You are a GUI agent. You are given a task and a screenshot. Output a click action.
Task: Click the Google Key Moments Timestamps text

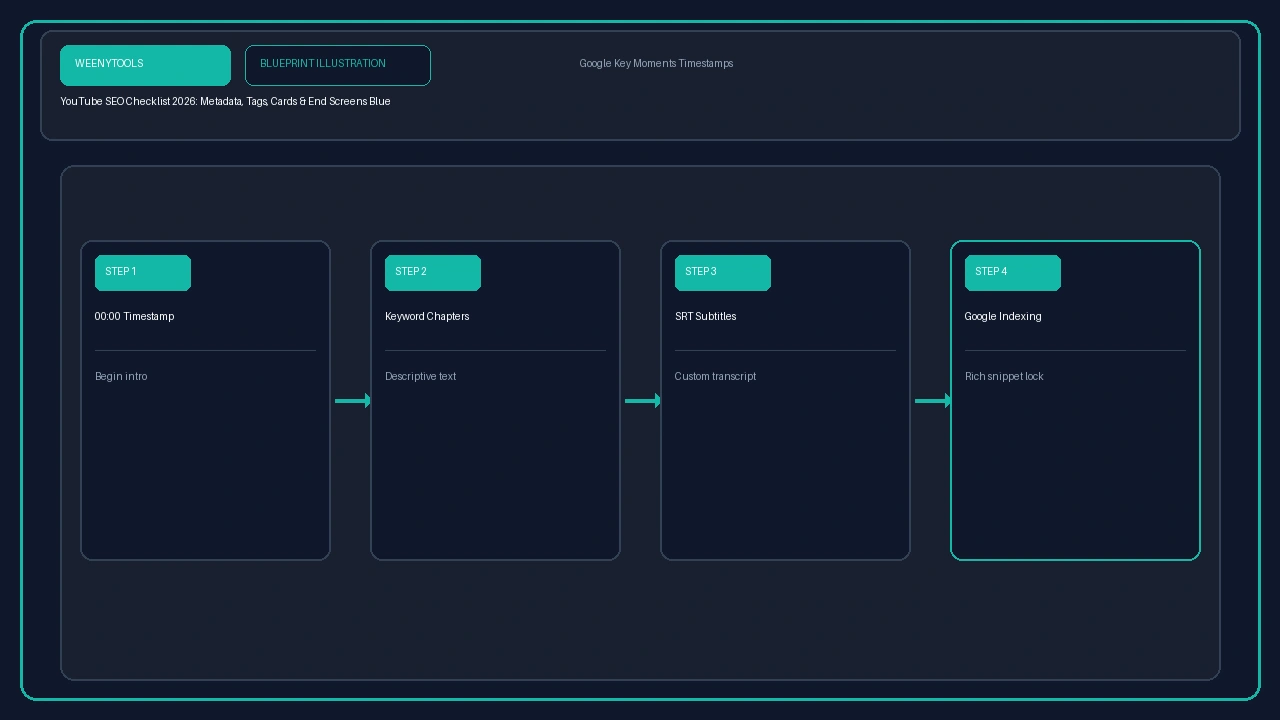pyautogui.click(x=656, y=64)
